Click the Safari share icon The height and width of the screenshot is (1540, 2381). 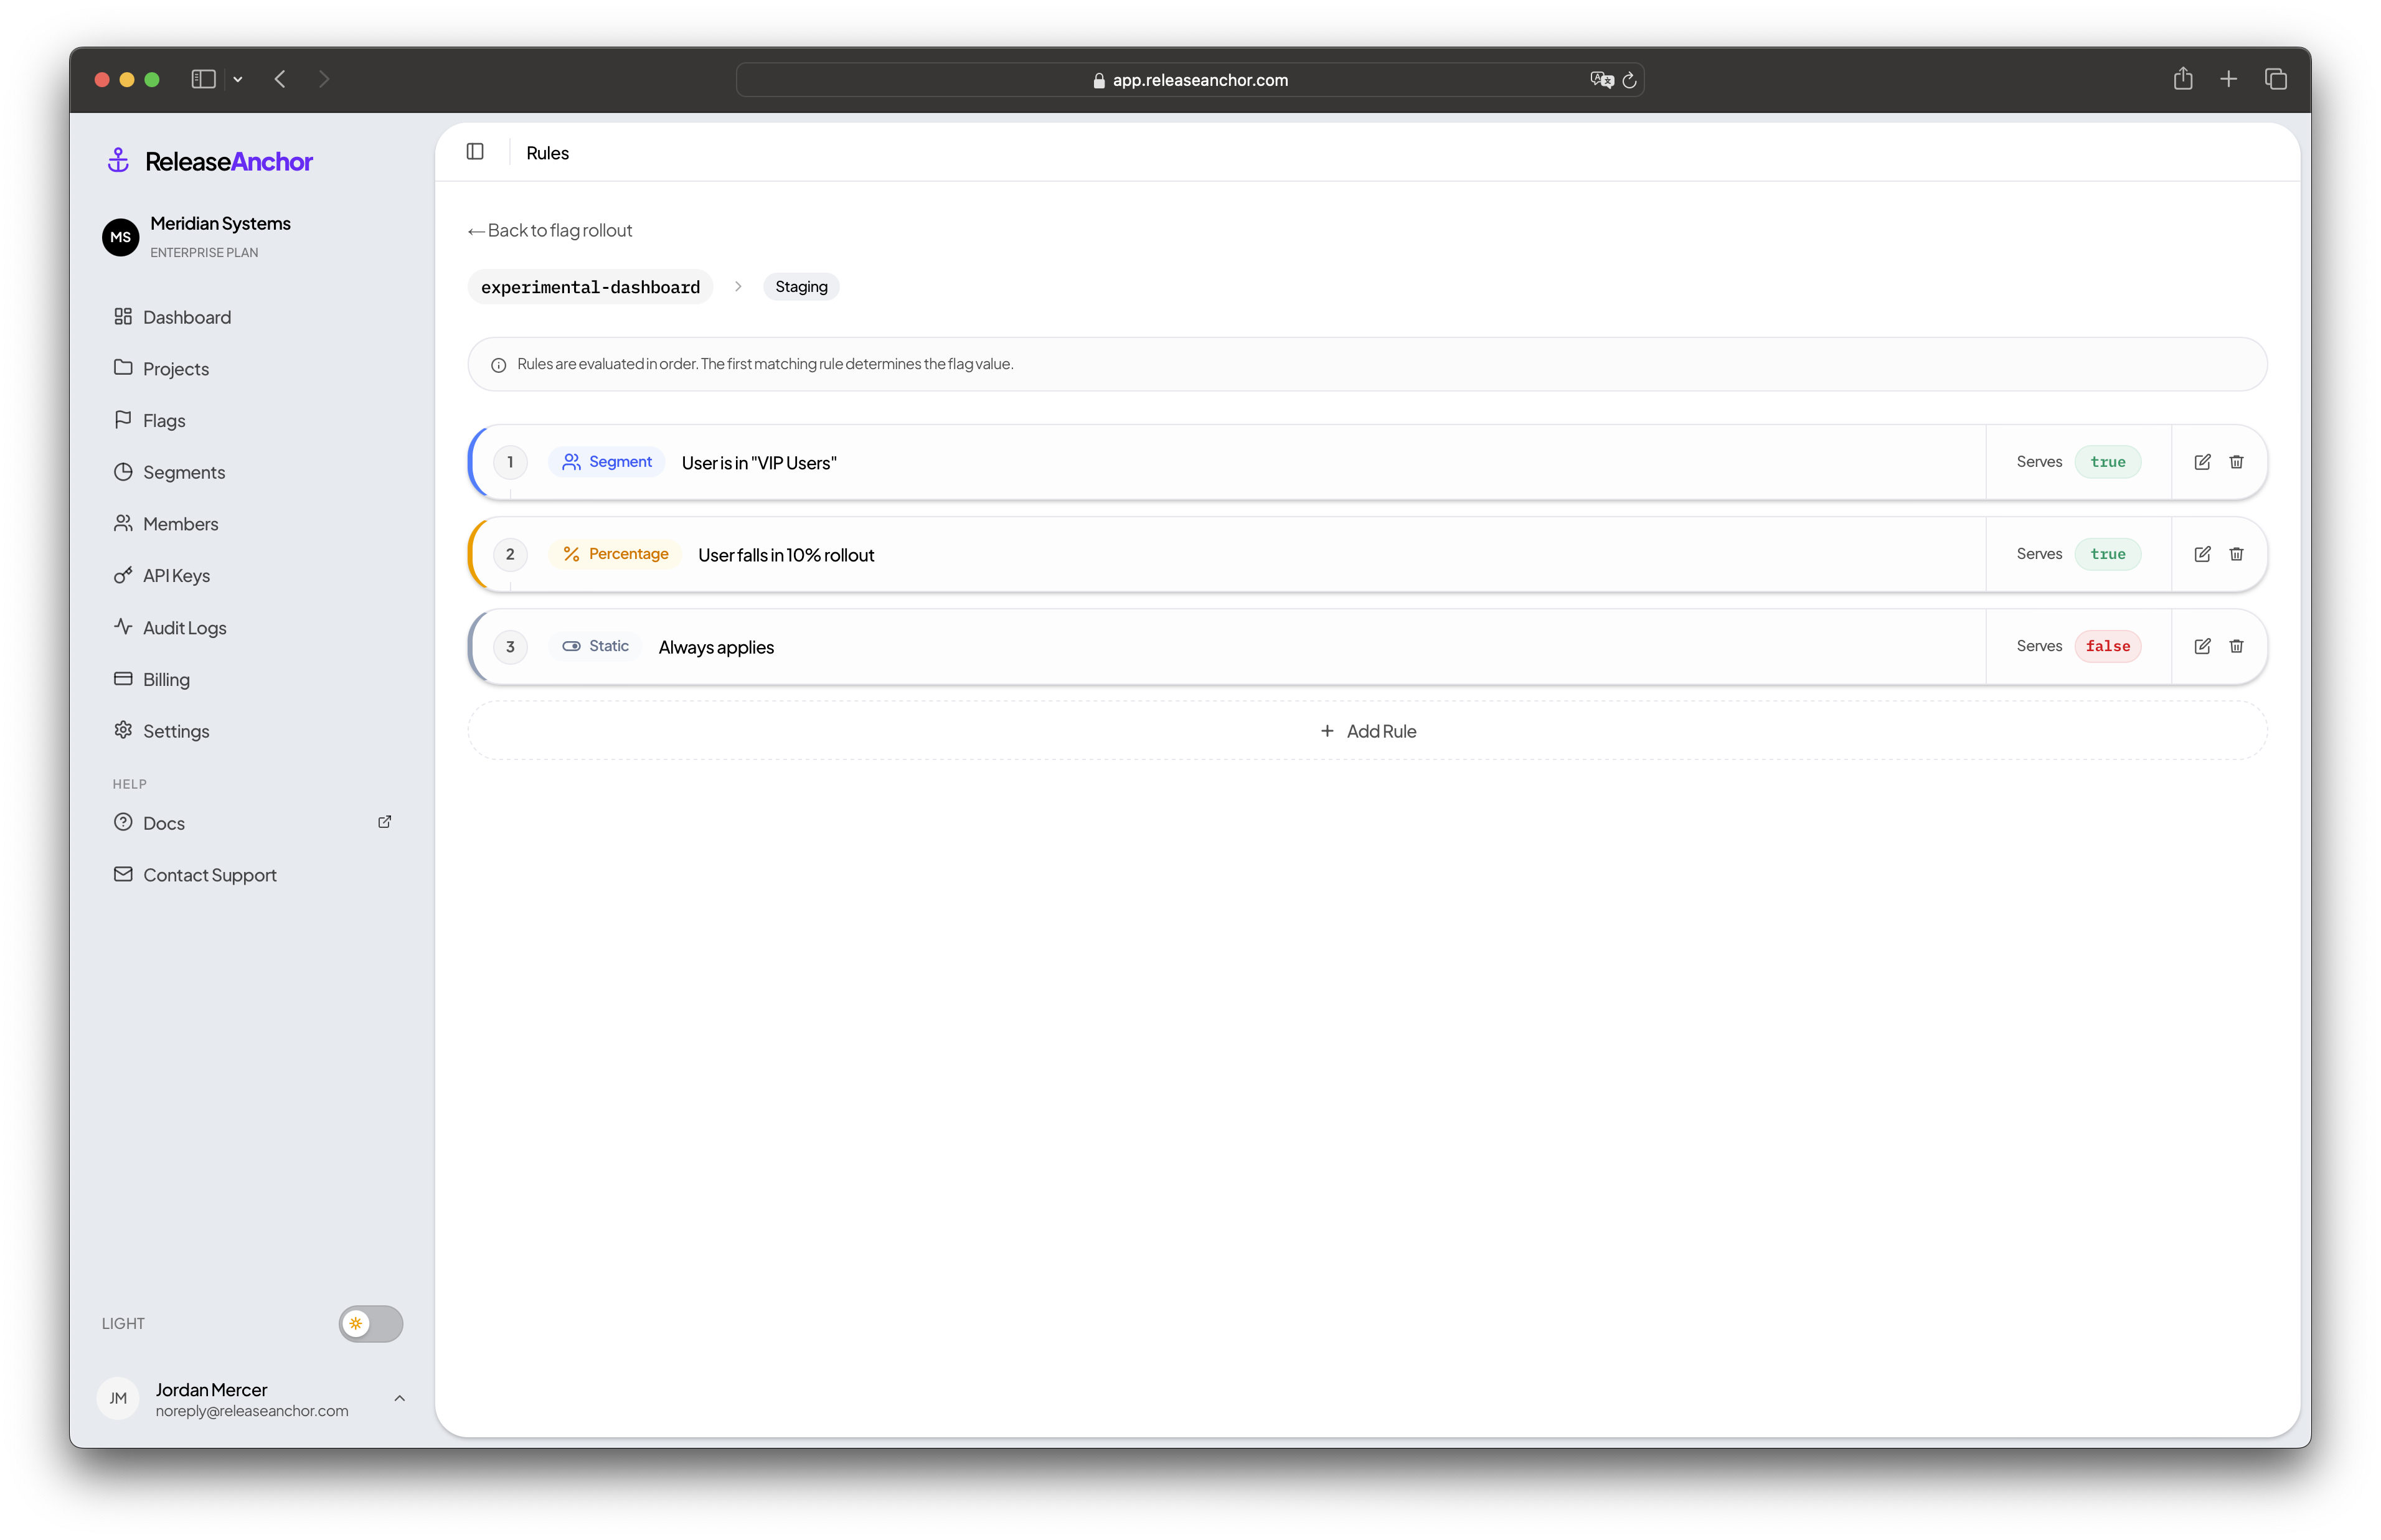(x=2182, y=79)
